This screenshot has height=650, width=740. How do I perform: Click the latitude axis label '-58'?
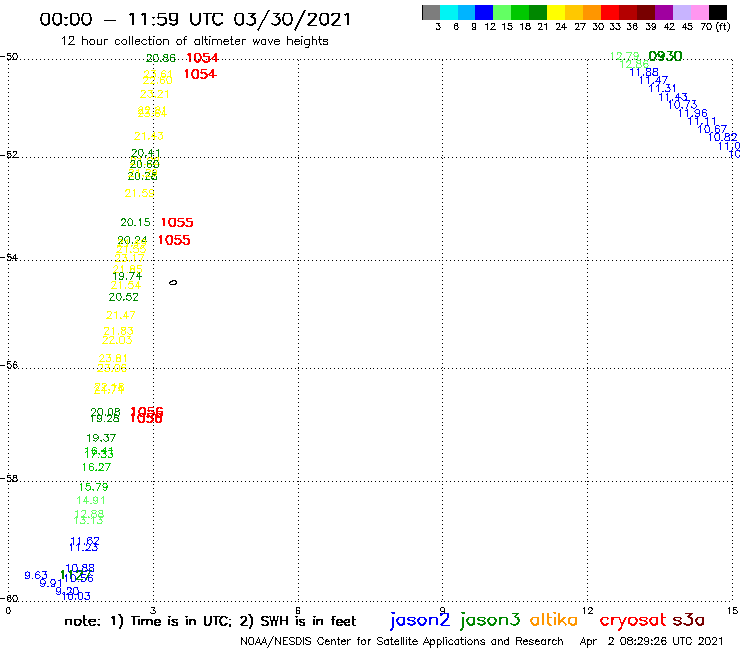[9, 478]
